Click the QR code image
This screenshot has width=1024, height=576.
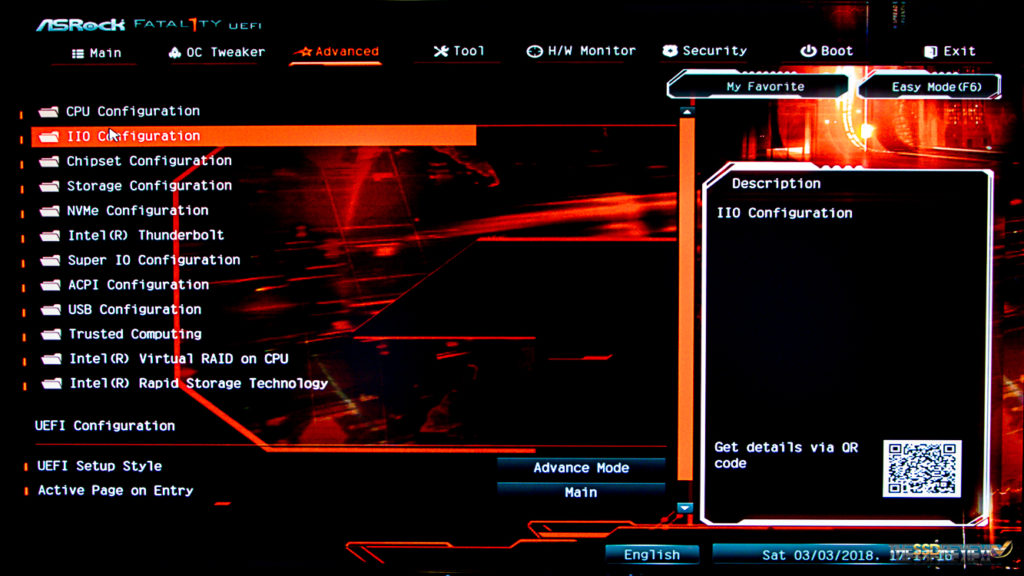coord(921,468)
